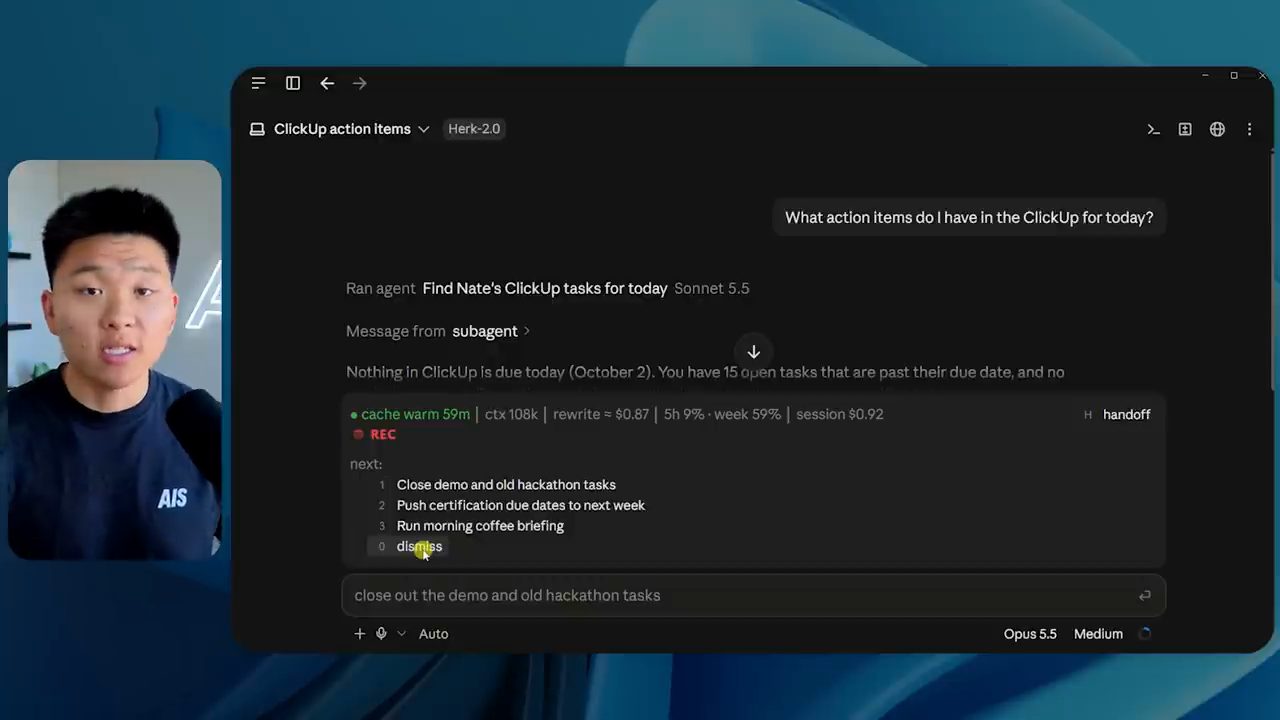Click the laptop icon beside ClickUp action items

click(257, 129)
